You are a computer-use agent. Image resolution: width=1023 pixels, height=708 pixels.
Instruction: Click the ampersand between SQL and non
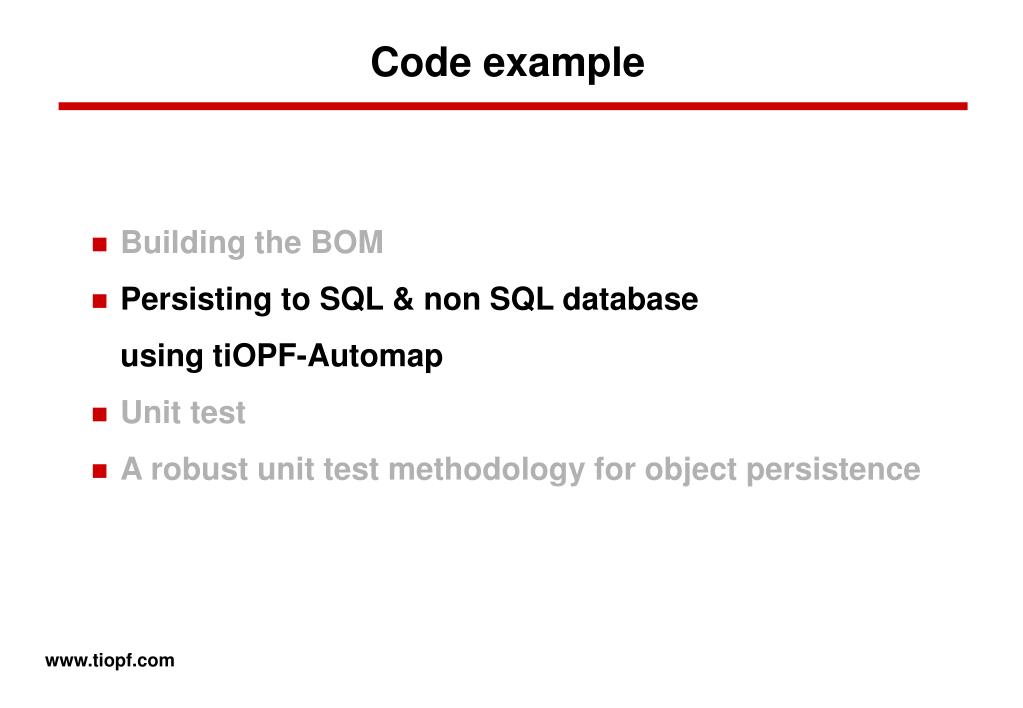(x=403, y=299)
